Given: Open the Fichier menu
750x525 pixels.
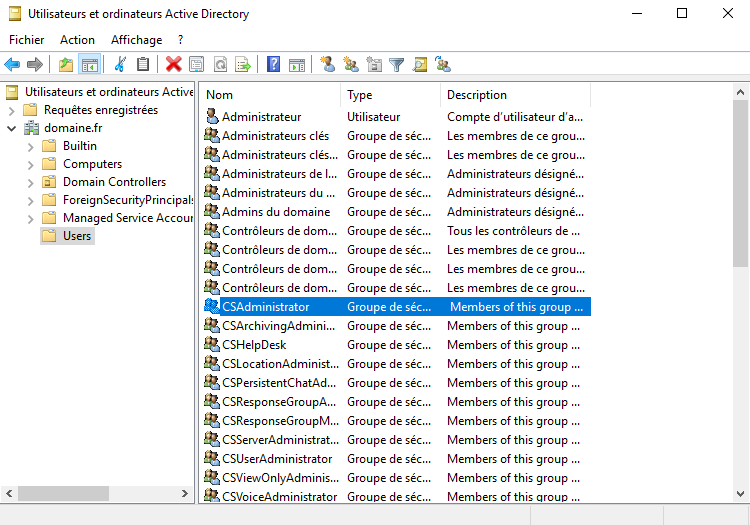Looking at the screenshot, I should coord(27,40).
